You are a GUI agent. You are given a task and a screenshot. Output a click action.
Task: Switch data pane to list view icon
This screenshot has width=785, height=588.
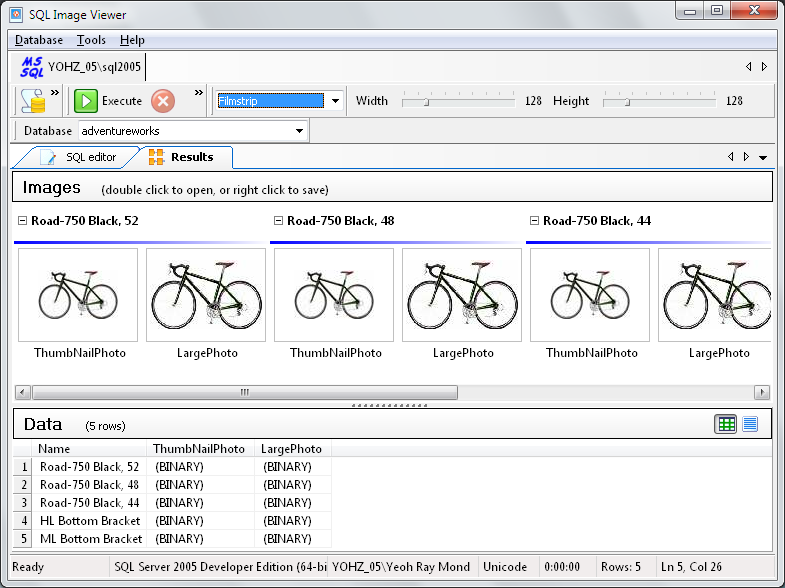coord(750,424)
